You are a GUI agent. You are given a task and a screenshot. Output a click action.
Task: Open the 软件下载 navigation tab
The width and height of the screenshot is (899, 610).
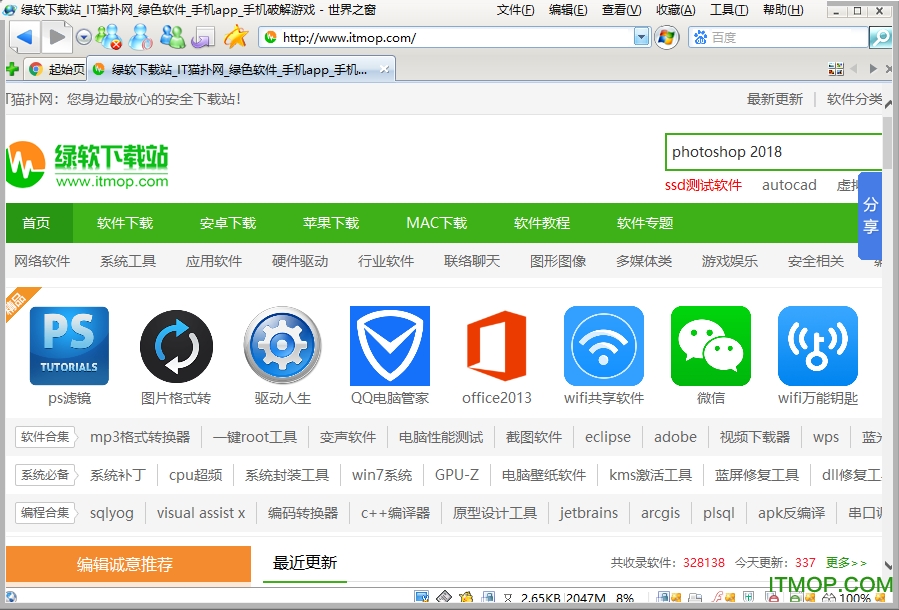[x=125, y=223]
